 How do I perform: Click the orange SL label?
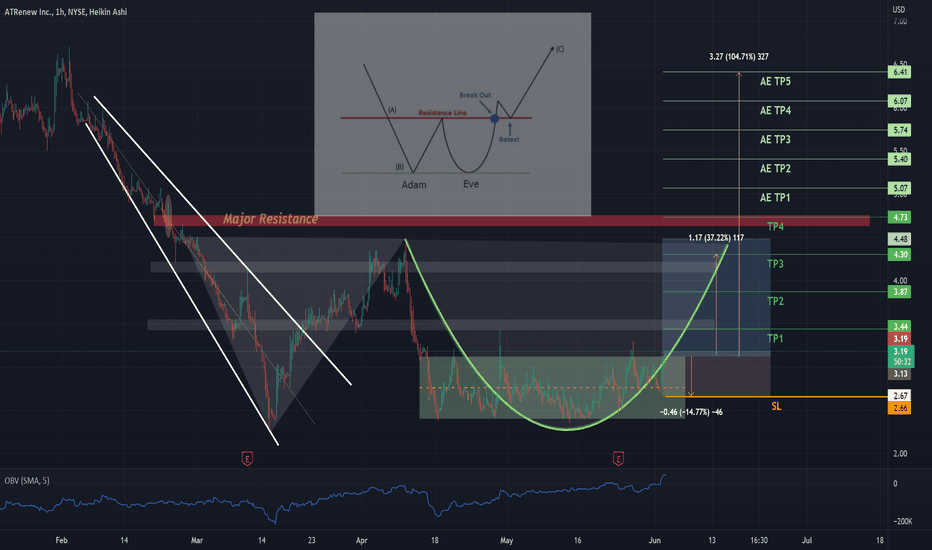[776, 407]
